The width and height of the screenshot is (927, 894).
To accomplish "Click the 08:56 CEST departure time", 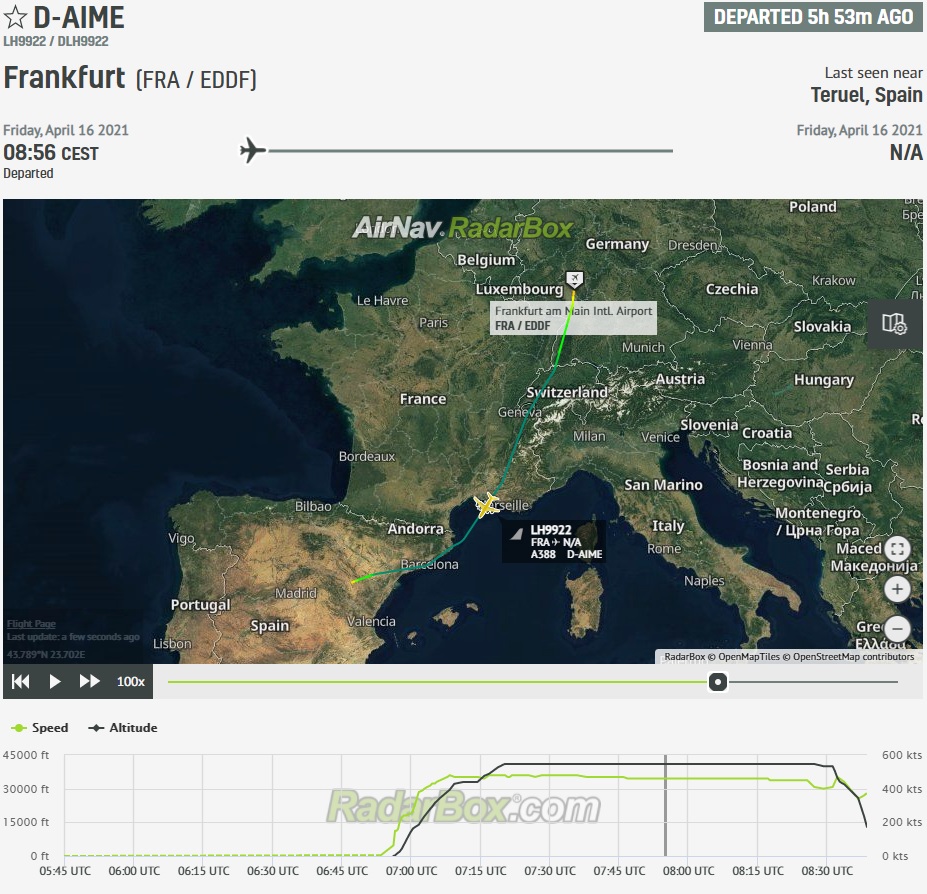I will point(51,153).
